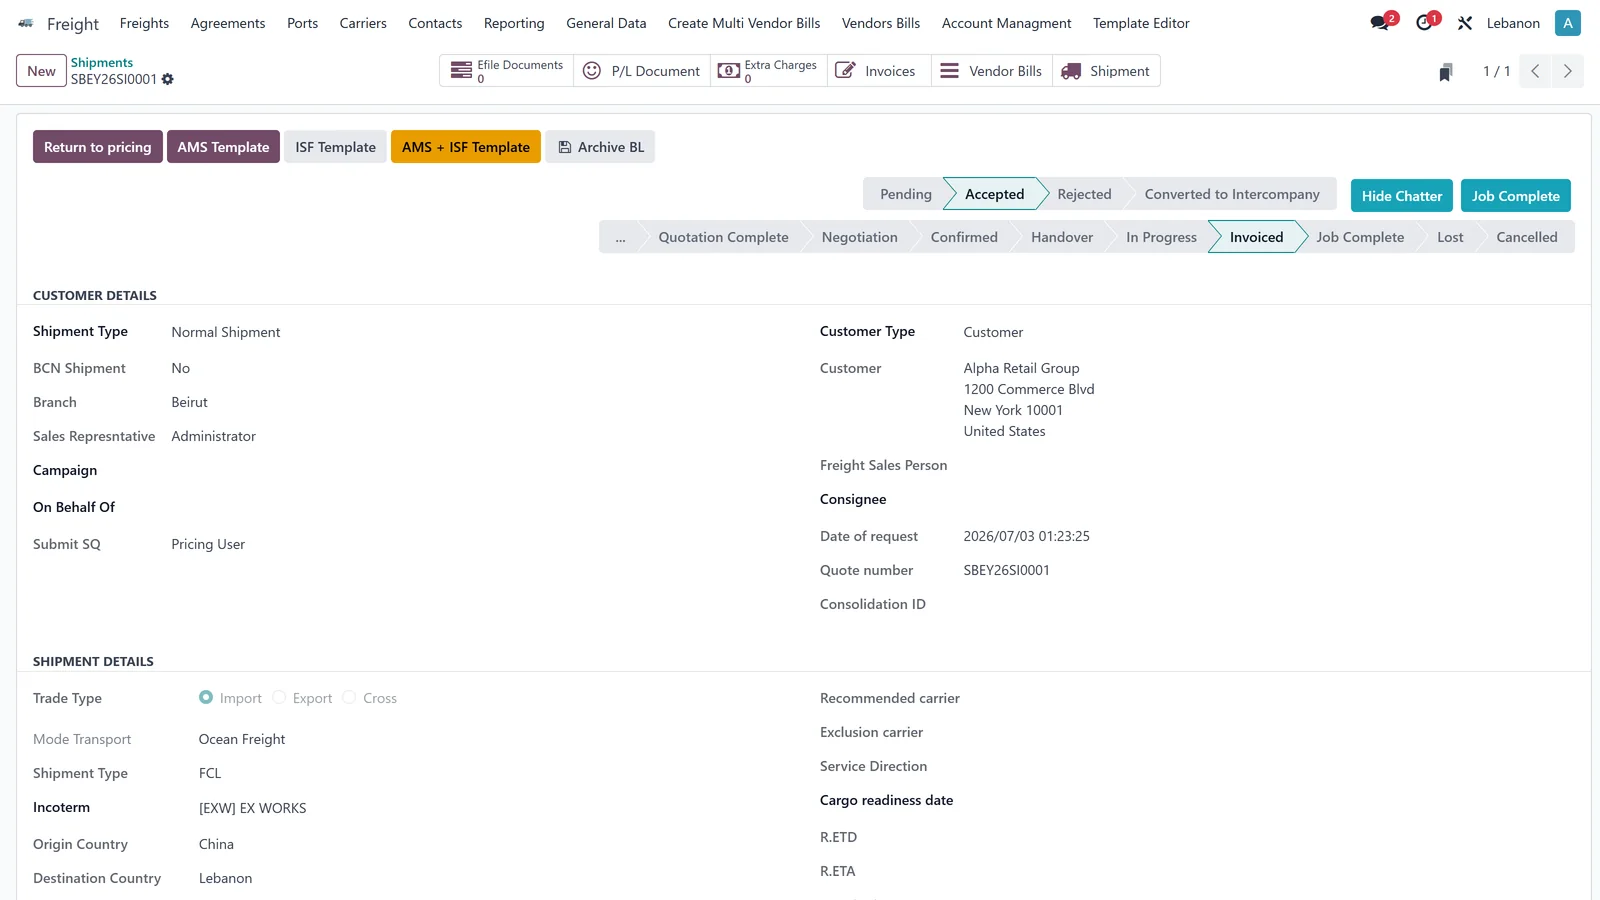This screenshot has width=1600, height=900.
Task: Click the Archive BL button
Action: (600, 147)
